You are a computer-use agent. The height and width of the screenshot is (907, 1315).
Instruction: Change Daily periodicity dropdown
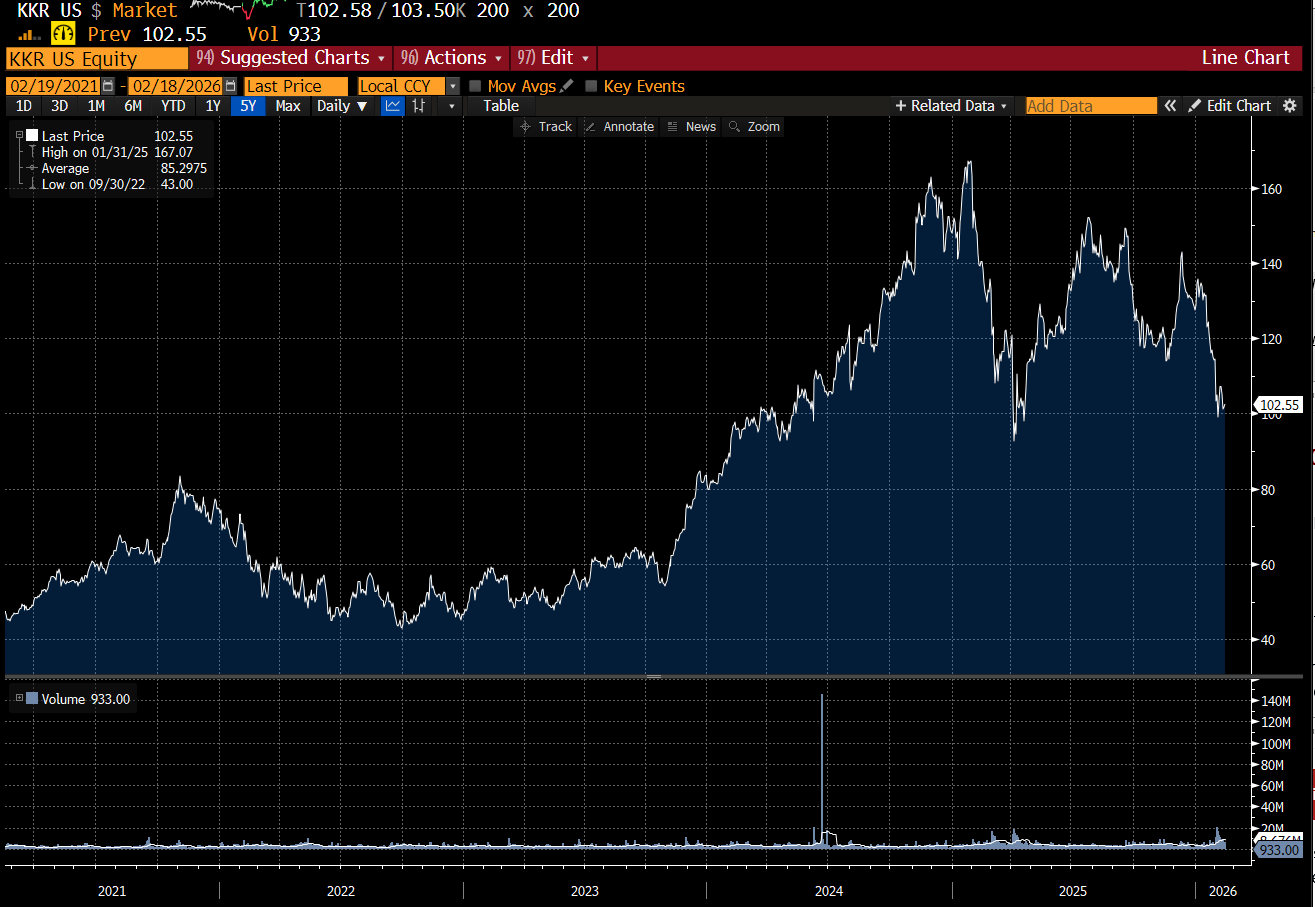[x=342, y=106]
